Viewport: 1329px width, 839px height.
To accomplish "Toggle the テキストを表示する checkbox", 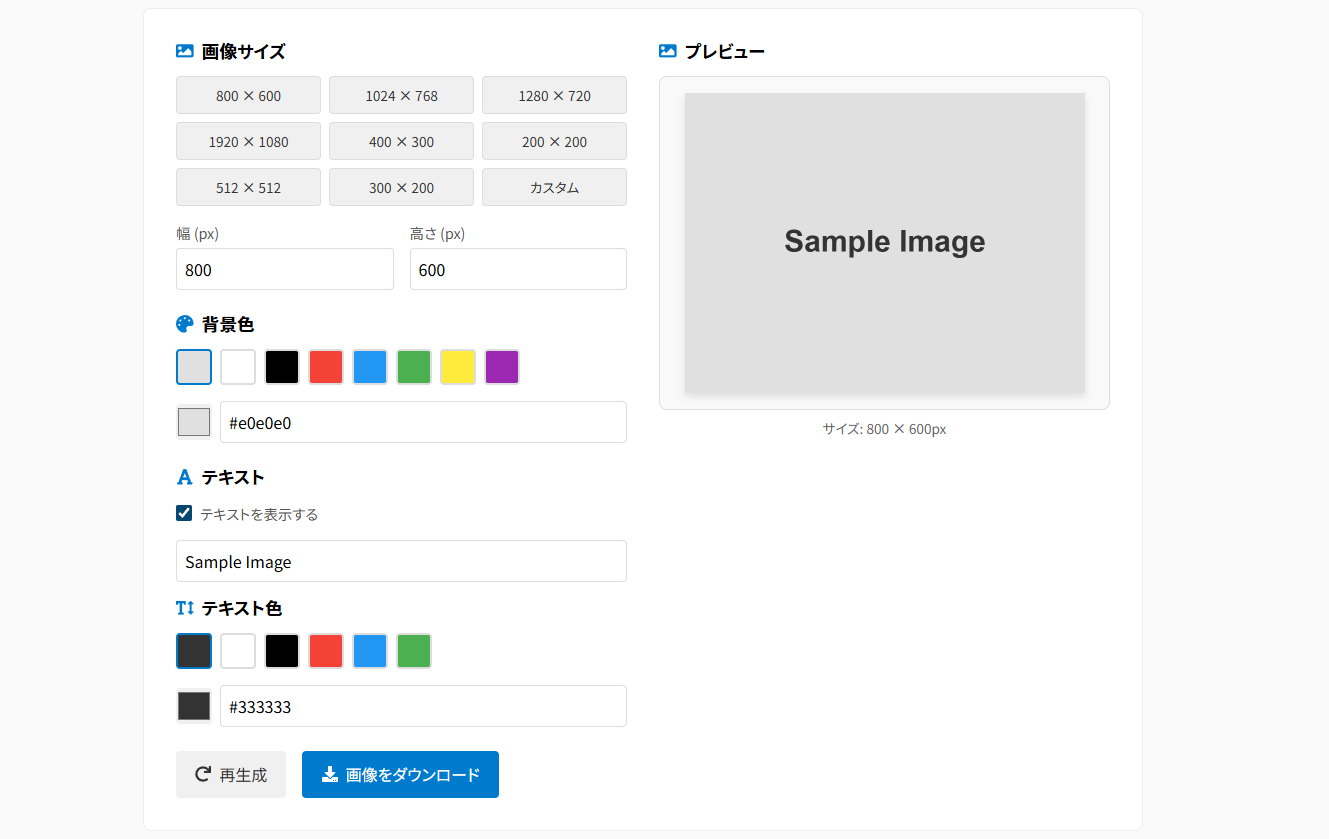I will pos(184,513).
